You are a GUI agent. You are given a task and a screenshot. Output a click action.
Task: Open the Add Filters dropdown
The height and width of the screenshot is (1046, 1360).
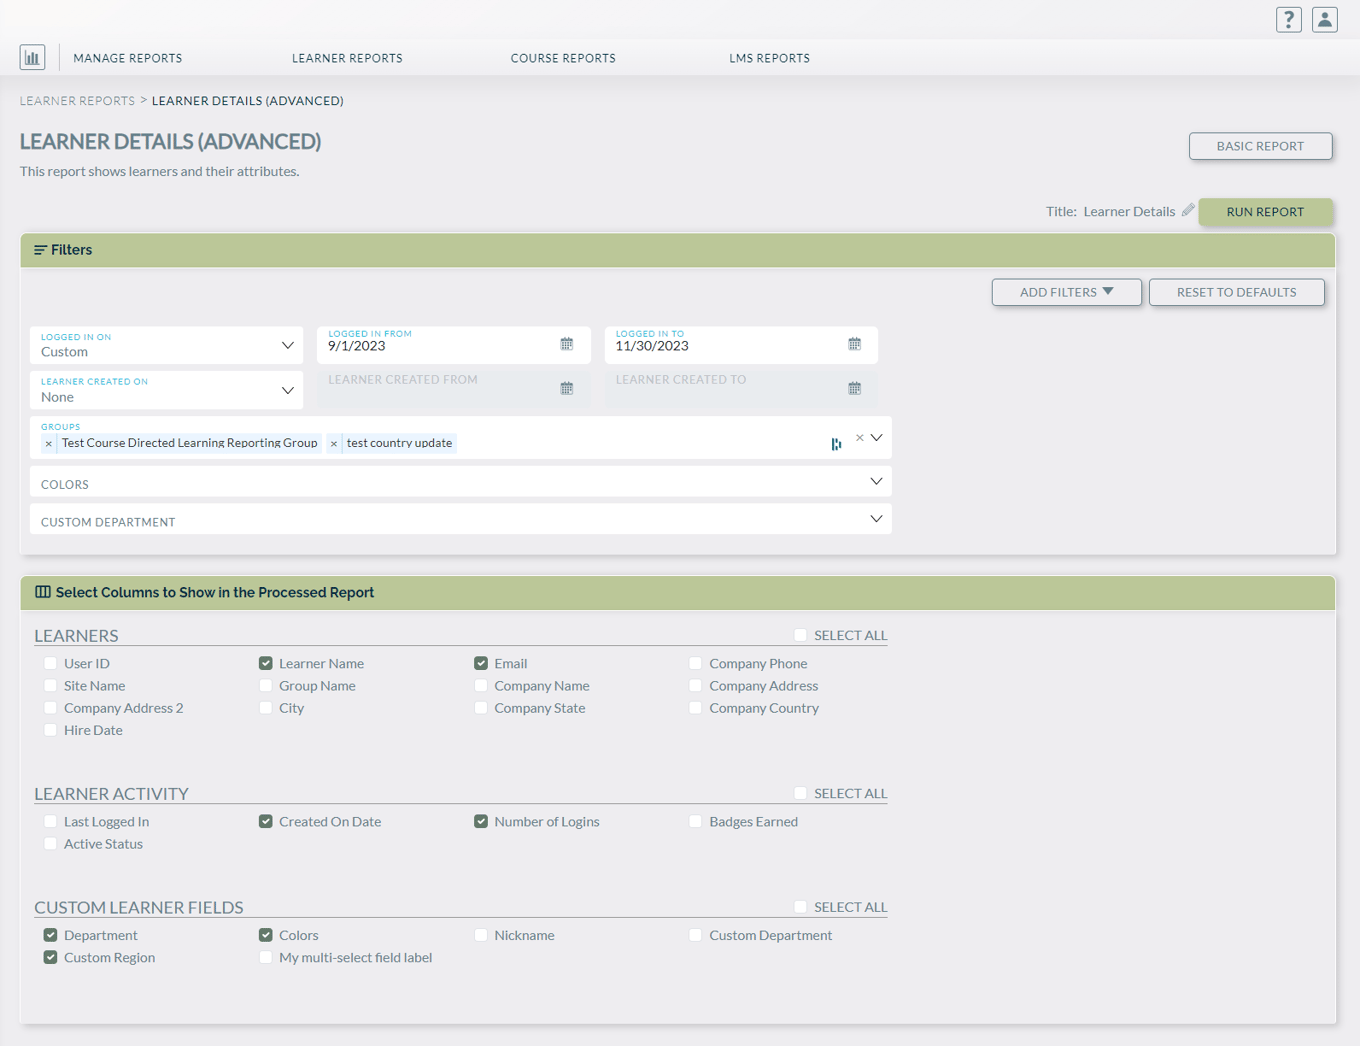click(x=1066, y=291)
